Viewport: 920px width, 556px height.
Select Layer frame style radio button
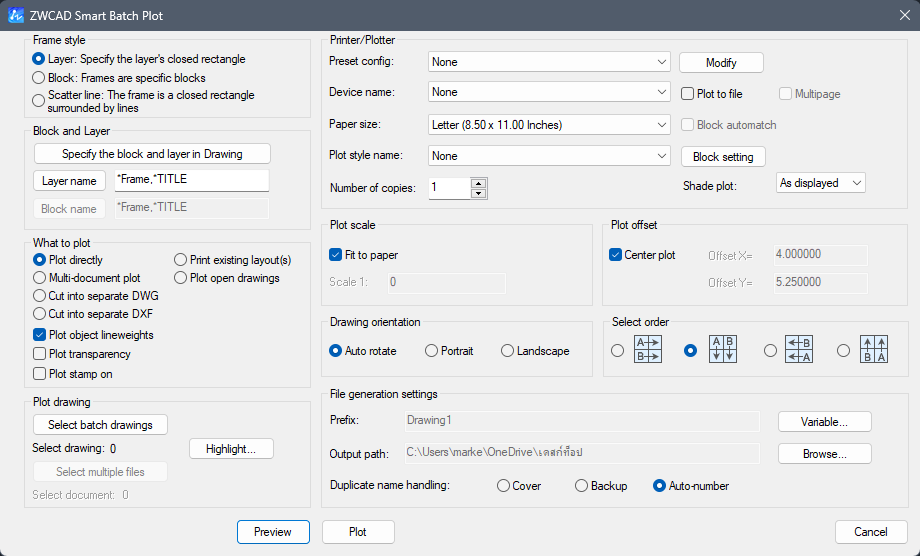click(x=39, y=59)
